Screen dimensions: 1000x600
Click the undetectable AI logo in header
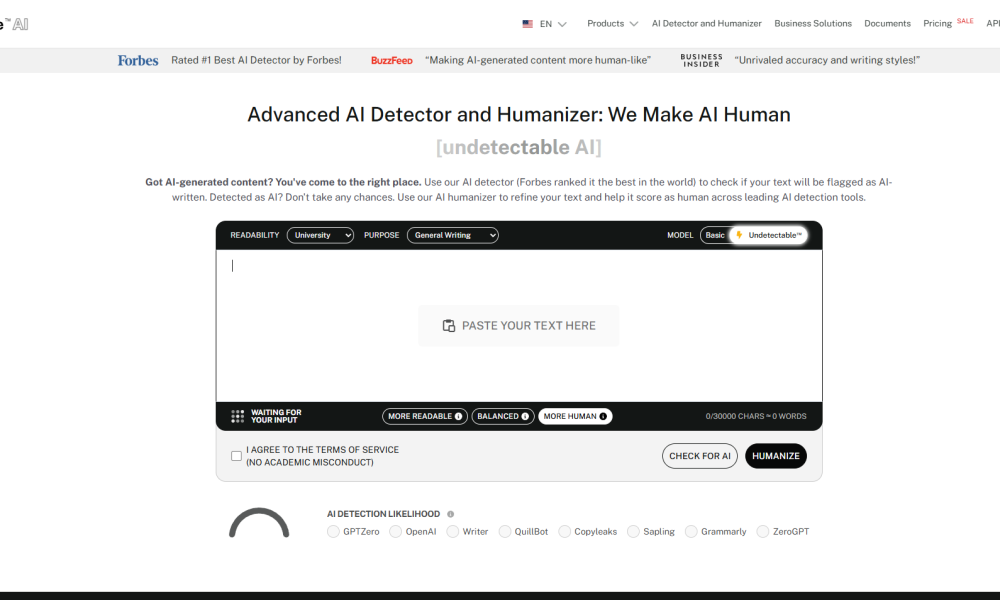[x=14, y=24]
